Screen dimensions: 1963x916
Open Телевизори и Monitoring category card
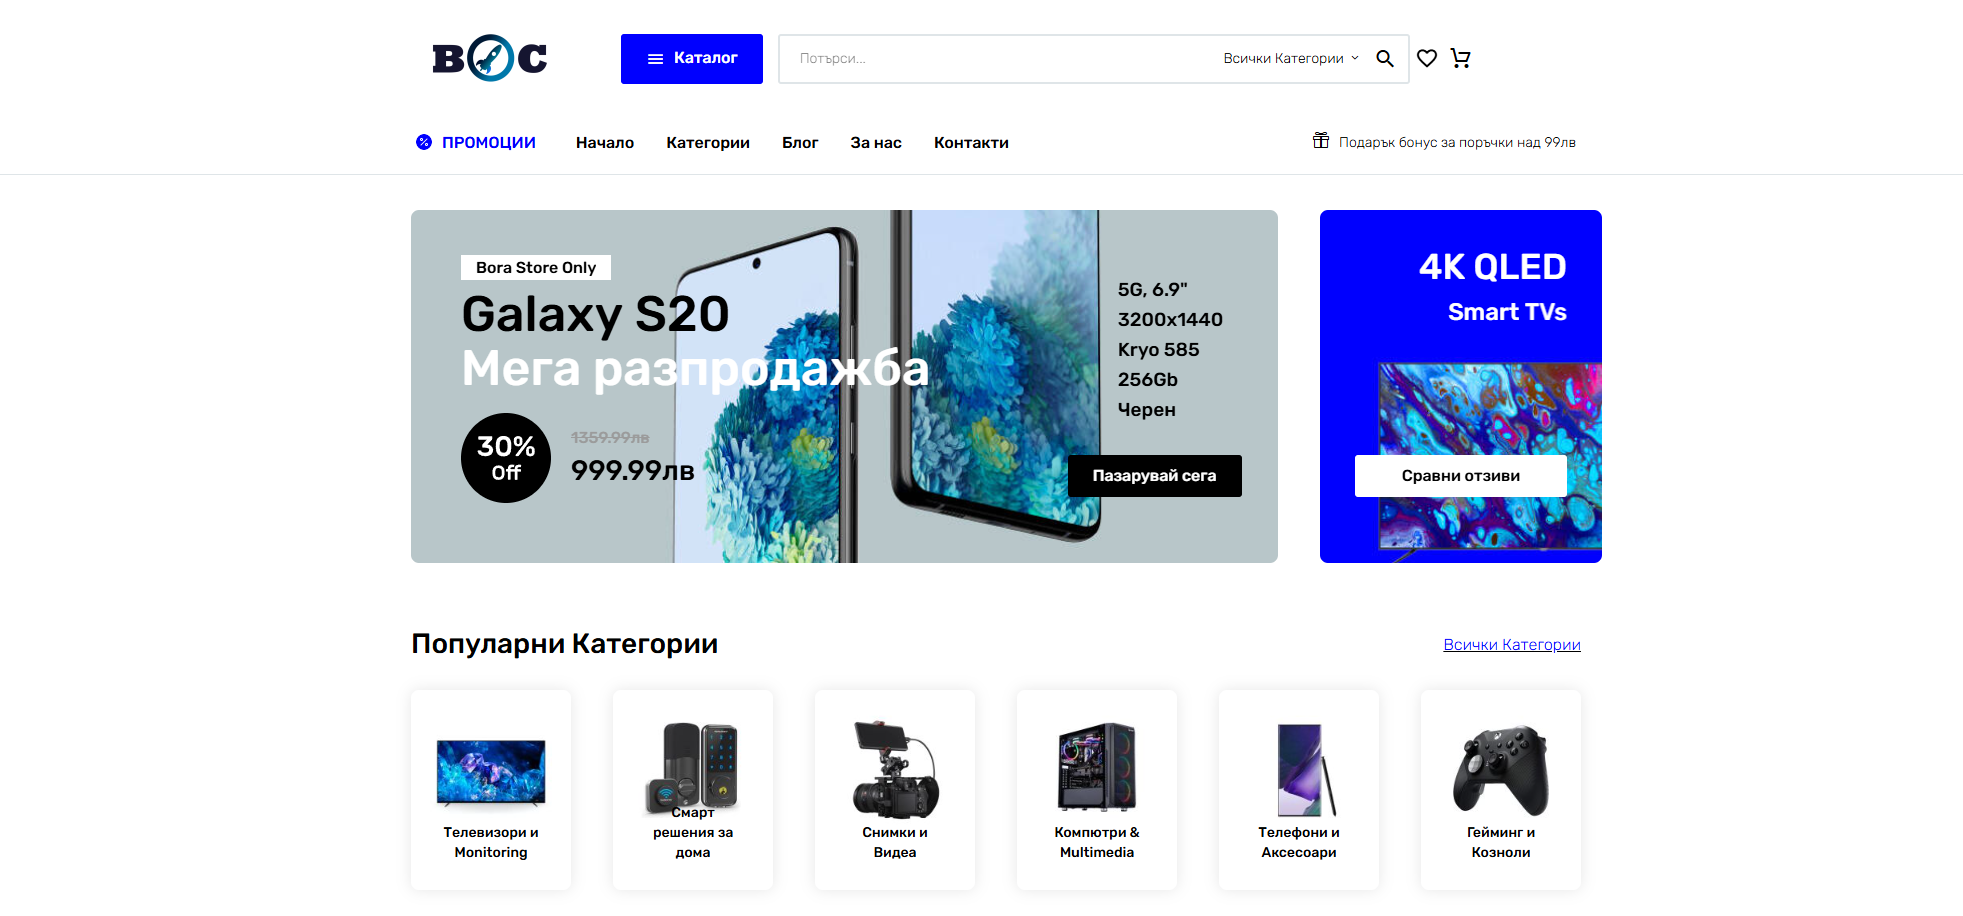point(491,790)
